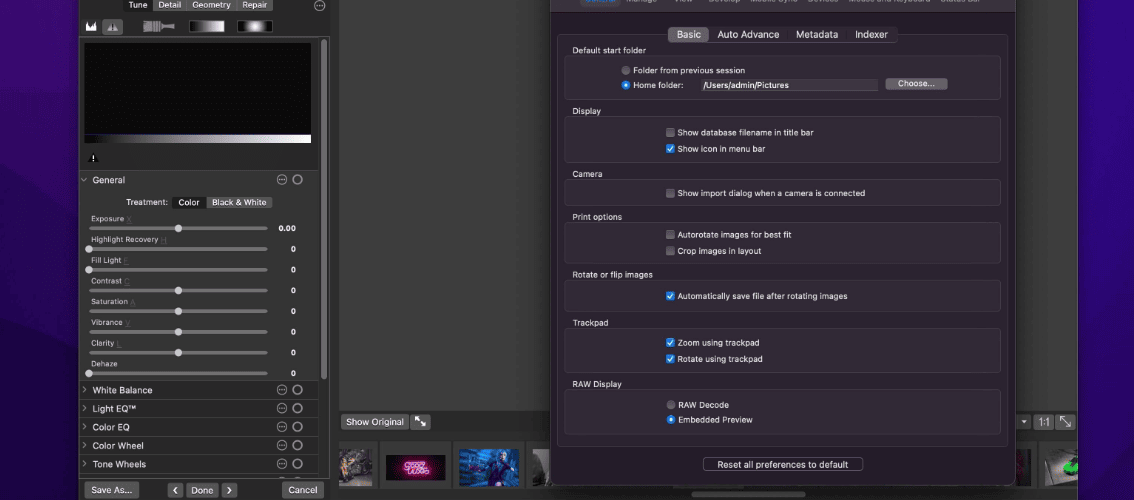This screenshot has height=500, width=1134.
Task: Click the full-screen arrows beside Show Original
Action: (x=420, y=422)
